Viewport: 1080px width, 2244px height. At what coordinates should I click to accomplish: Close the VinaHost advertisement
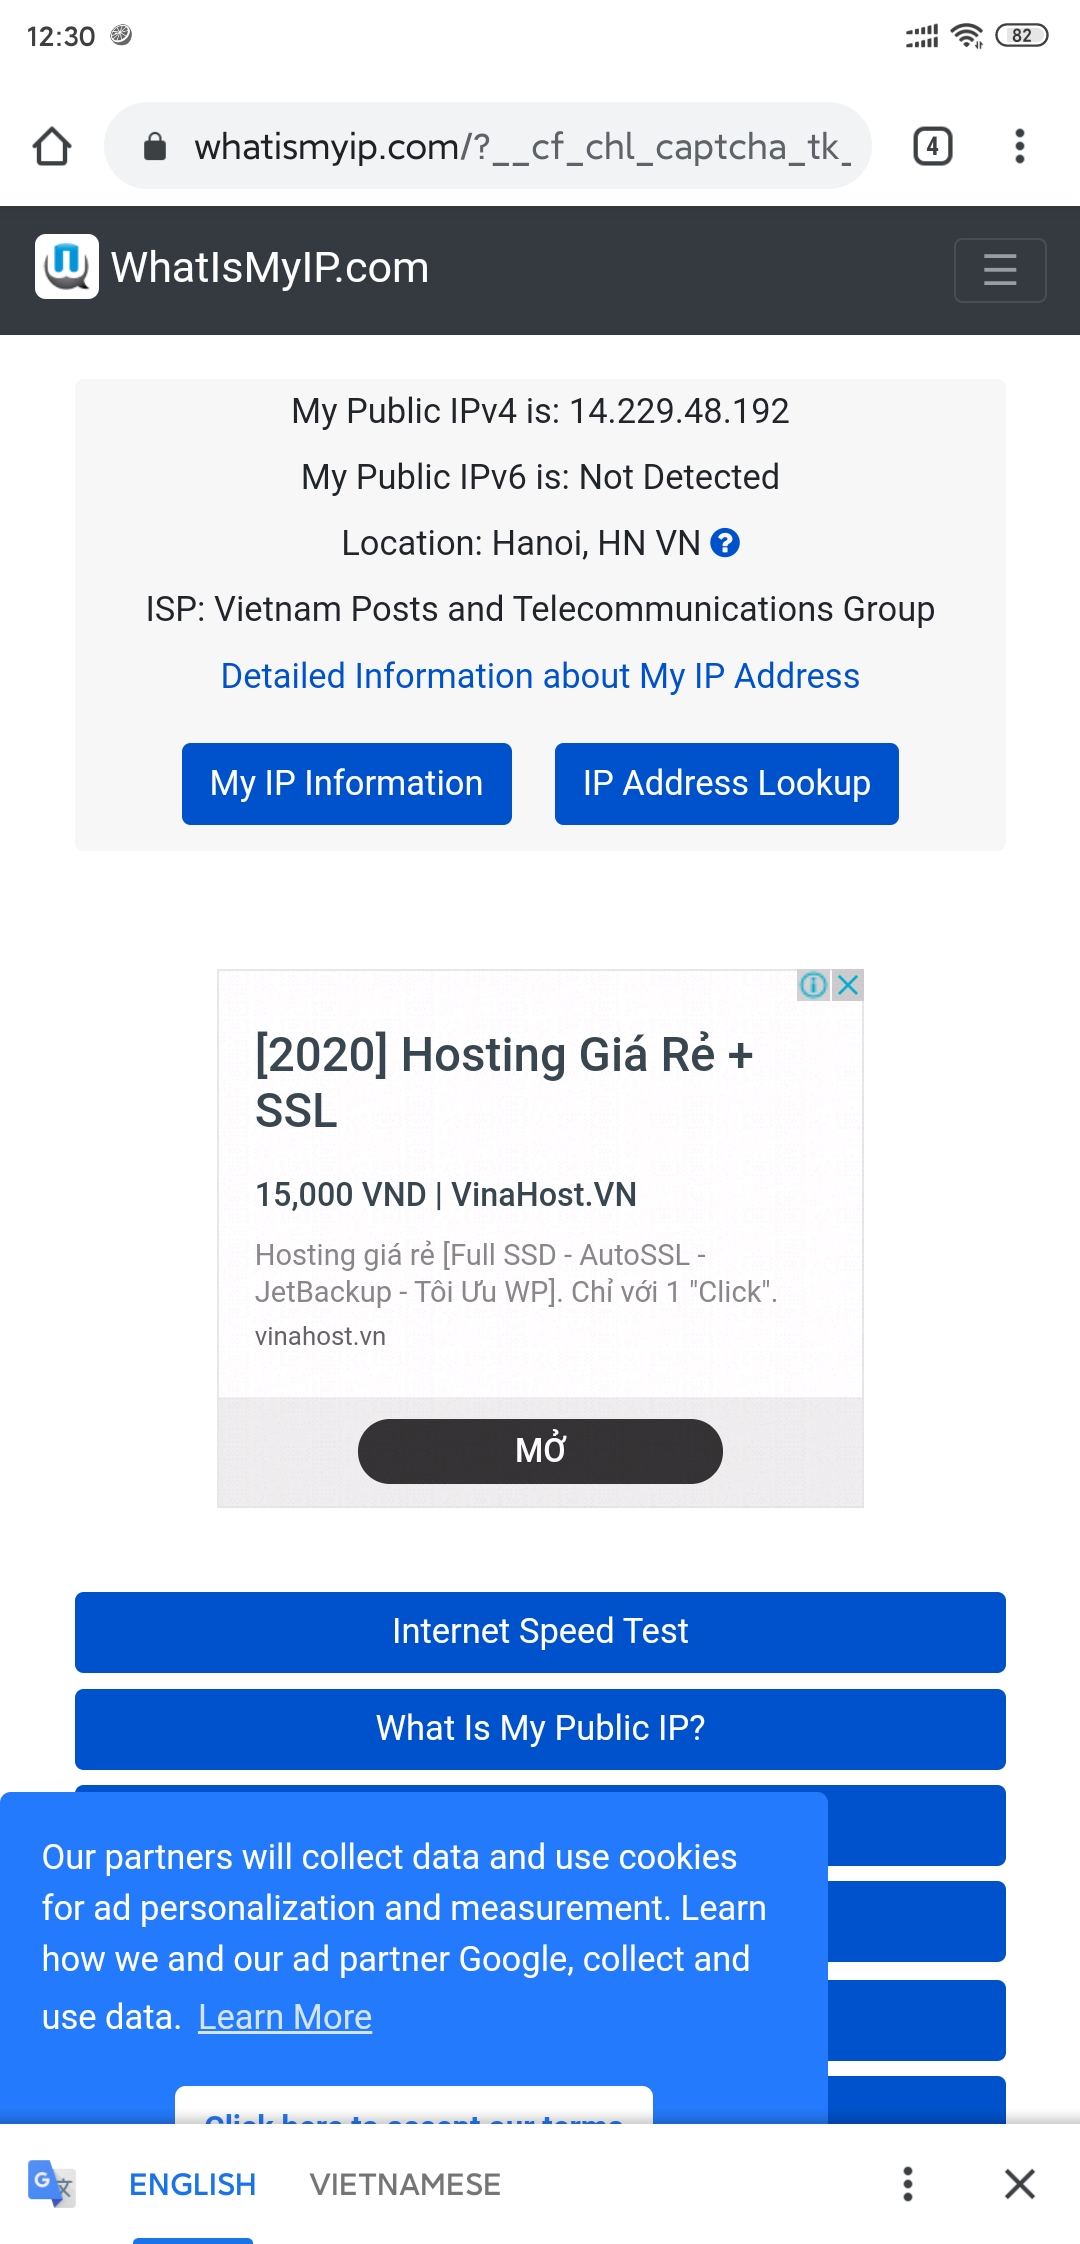(848, 985)
